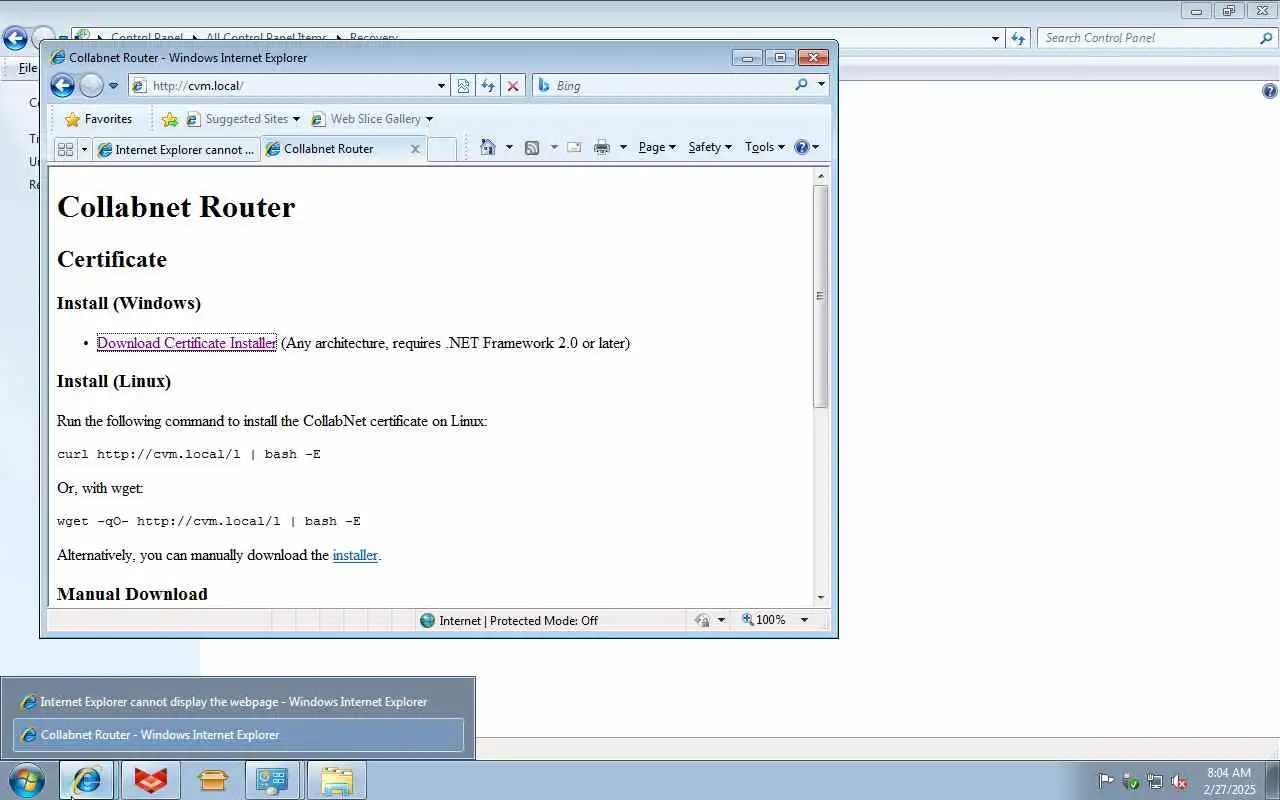Open Home button dropdown arrow

(509, 147)
